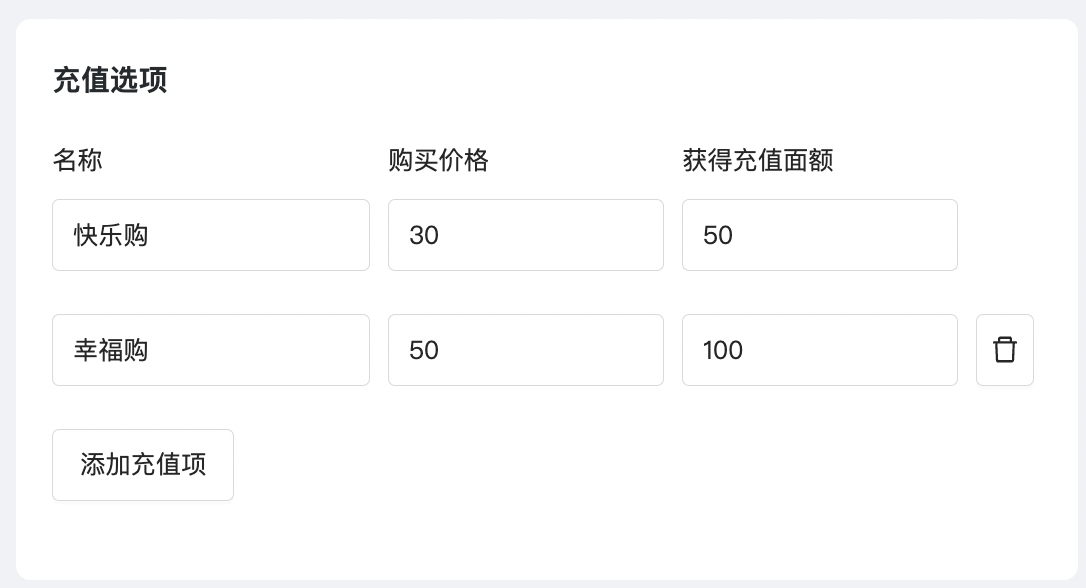Click the 添加充值项 button
This screenshot has width=1086, height=588.
point(143,465)
